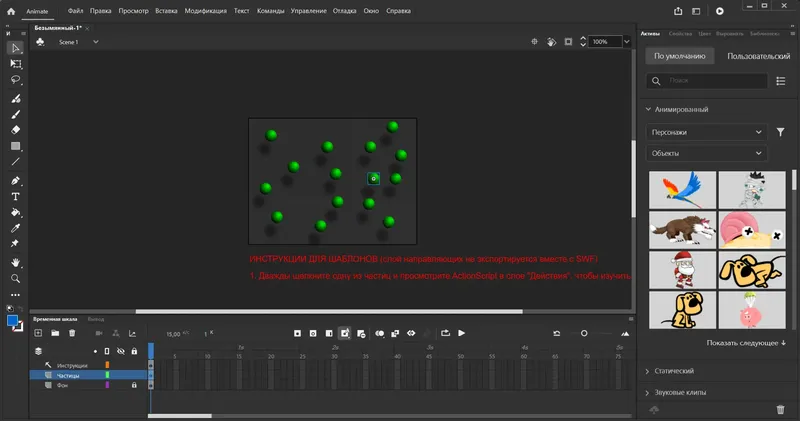Select the Zoom magnifier tool

[16, 279]
